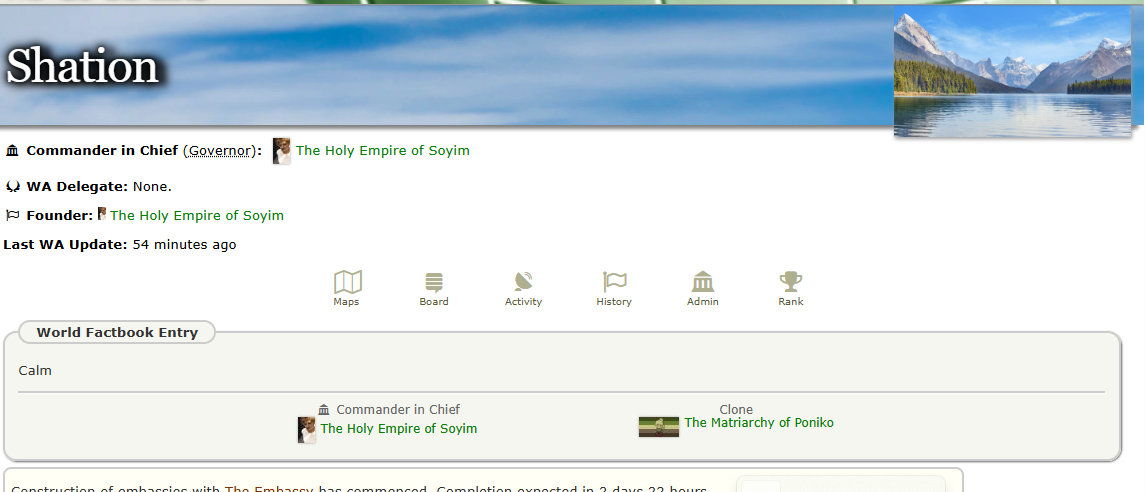
Task: Click Soyim's flag in the factbook box
Action: (307, 430)
